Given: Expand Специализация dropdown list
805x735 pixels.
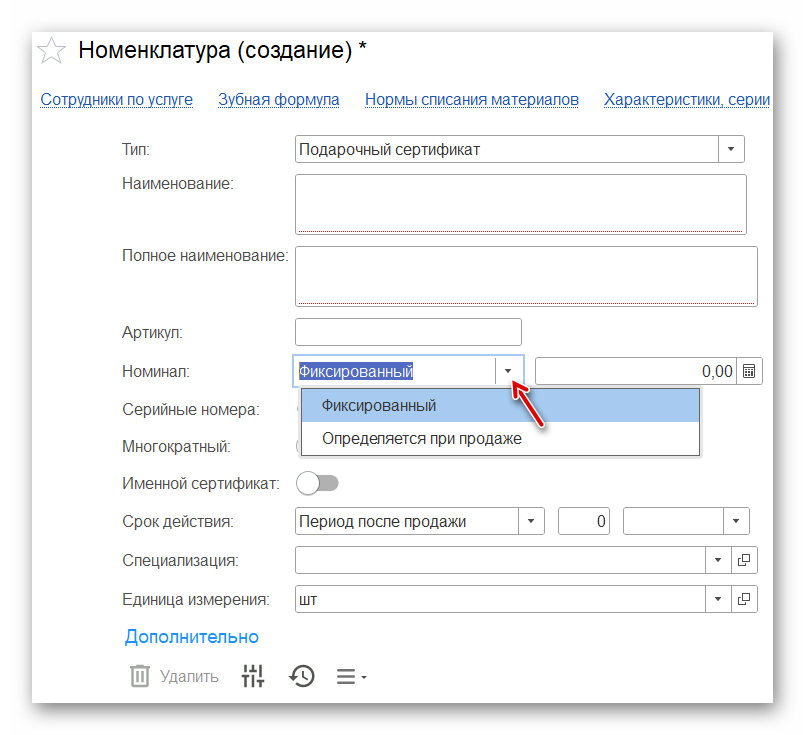Looking at the screenshot, I should pyautogui.click(x=718, y=560).
